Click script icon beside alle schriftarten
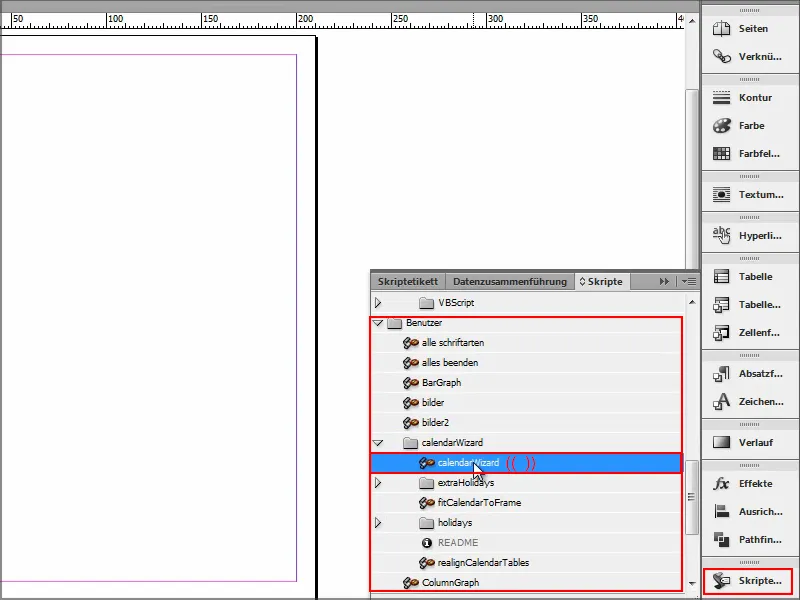The height and width of the screenshot is (600, 800). [411, 343]
